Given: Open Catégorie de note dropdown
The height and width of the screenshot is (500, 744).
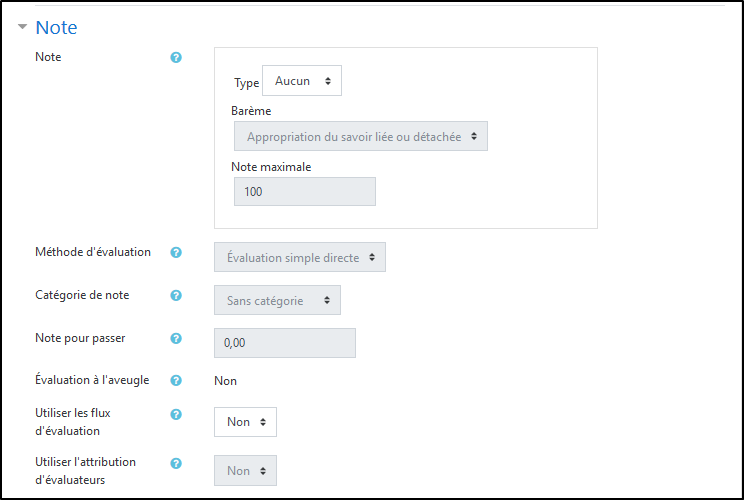Looking at the screenshot, I should coord(277,300).
